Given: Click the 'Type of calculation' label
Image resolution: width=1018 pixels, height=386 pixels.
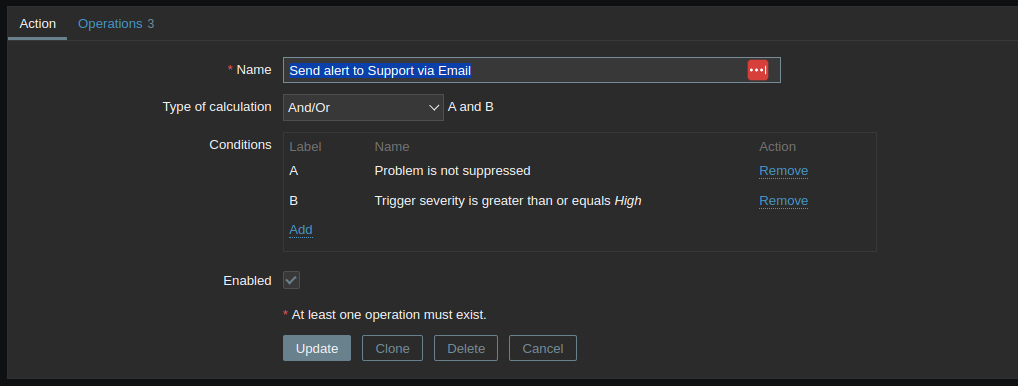Looking at the screenshot, I should point(217,107).
